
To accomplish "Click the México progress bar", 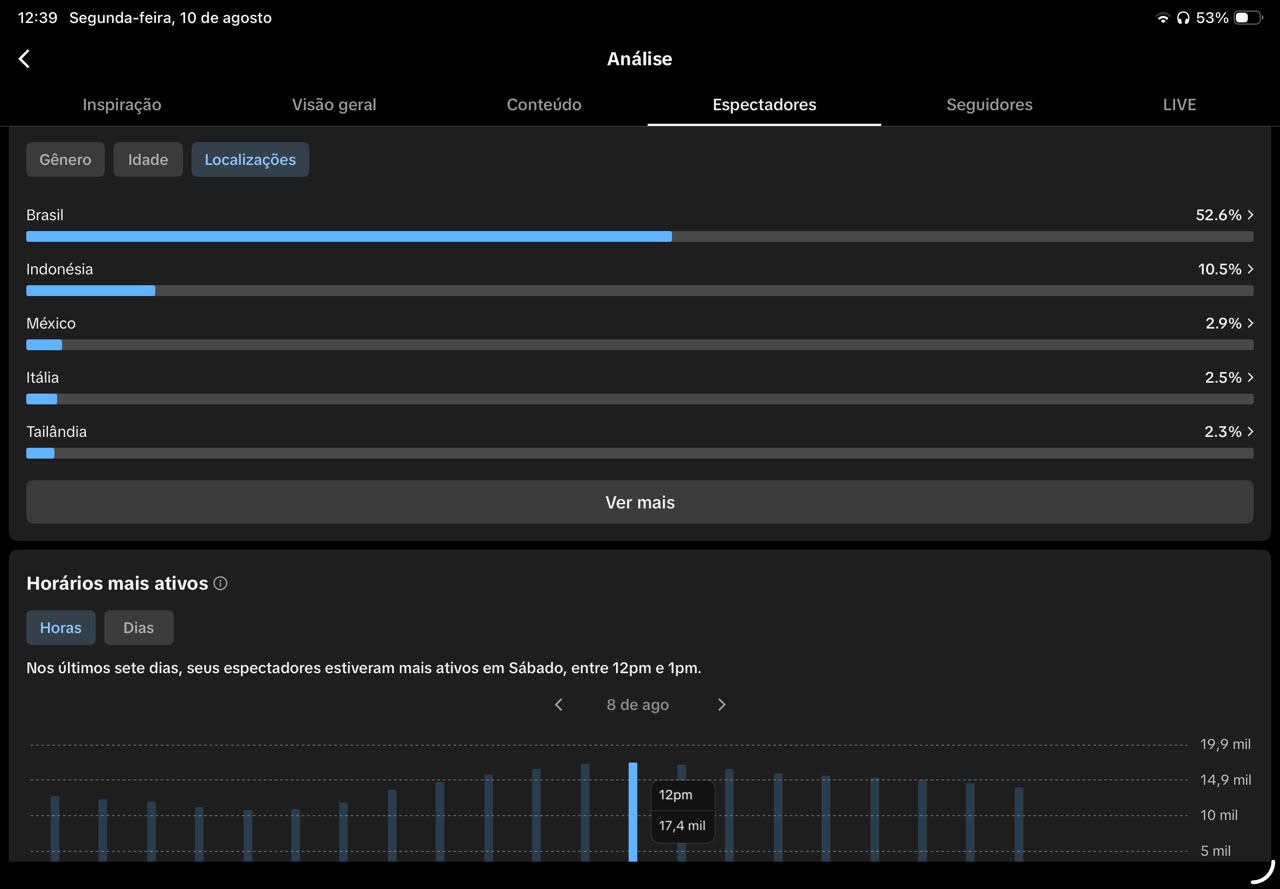I will [x=640, y=345].
